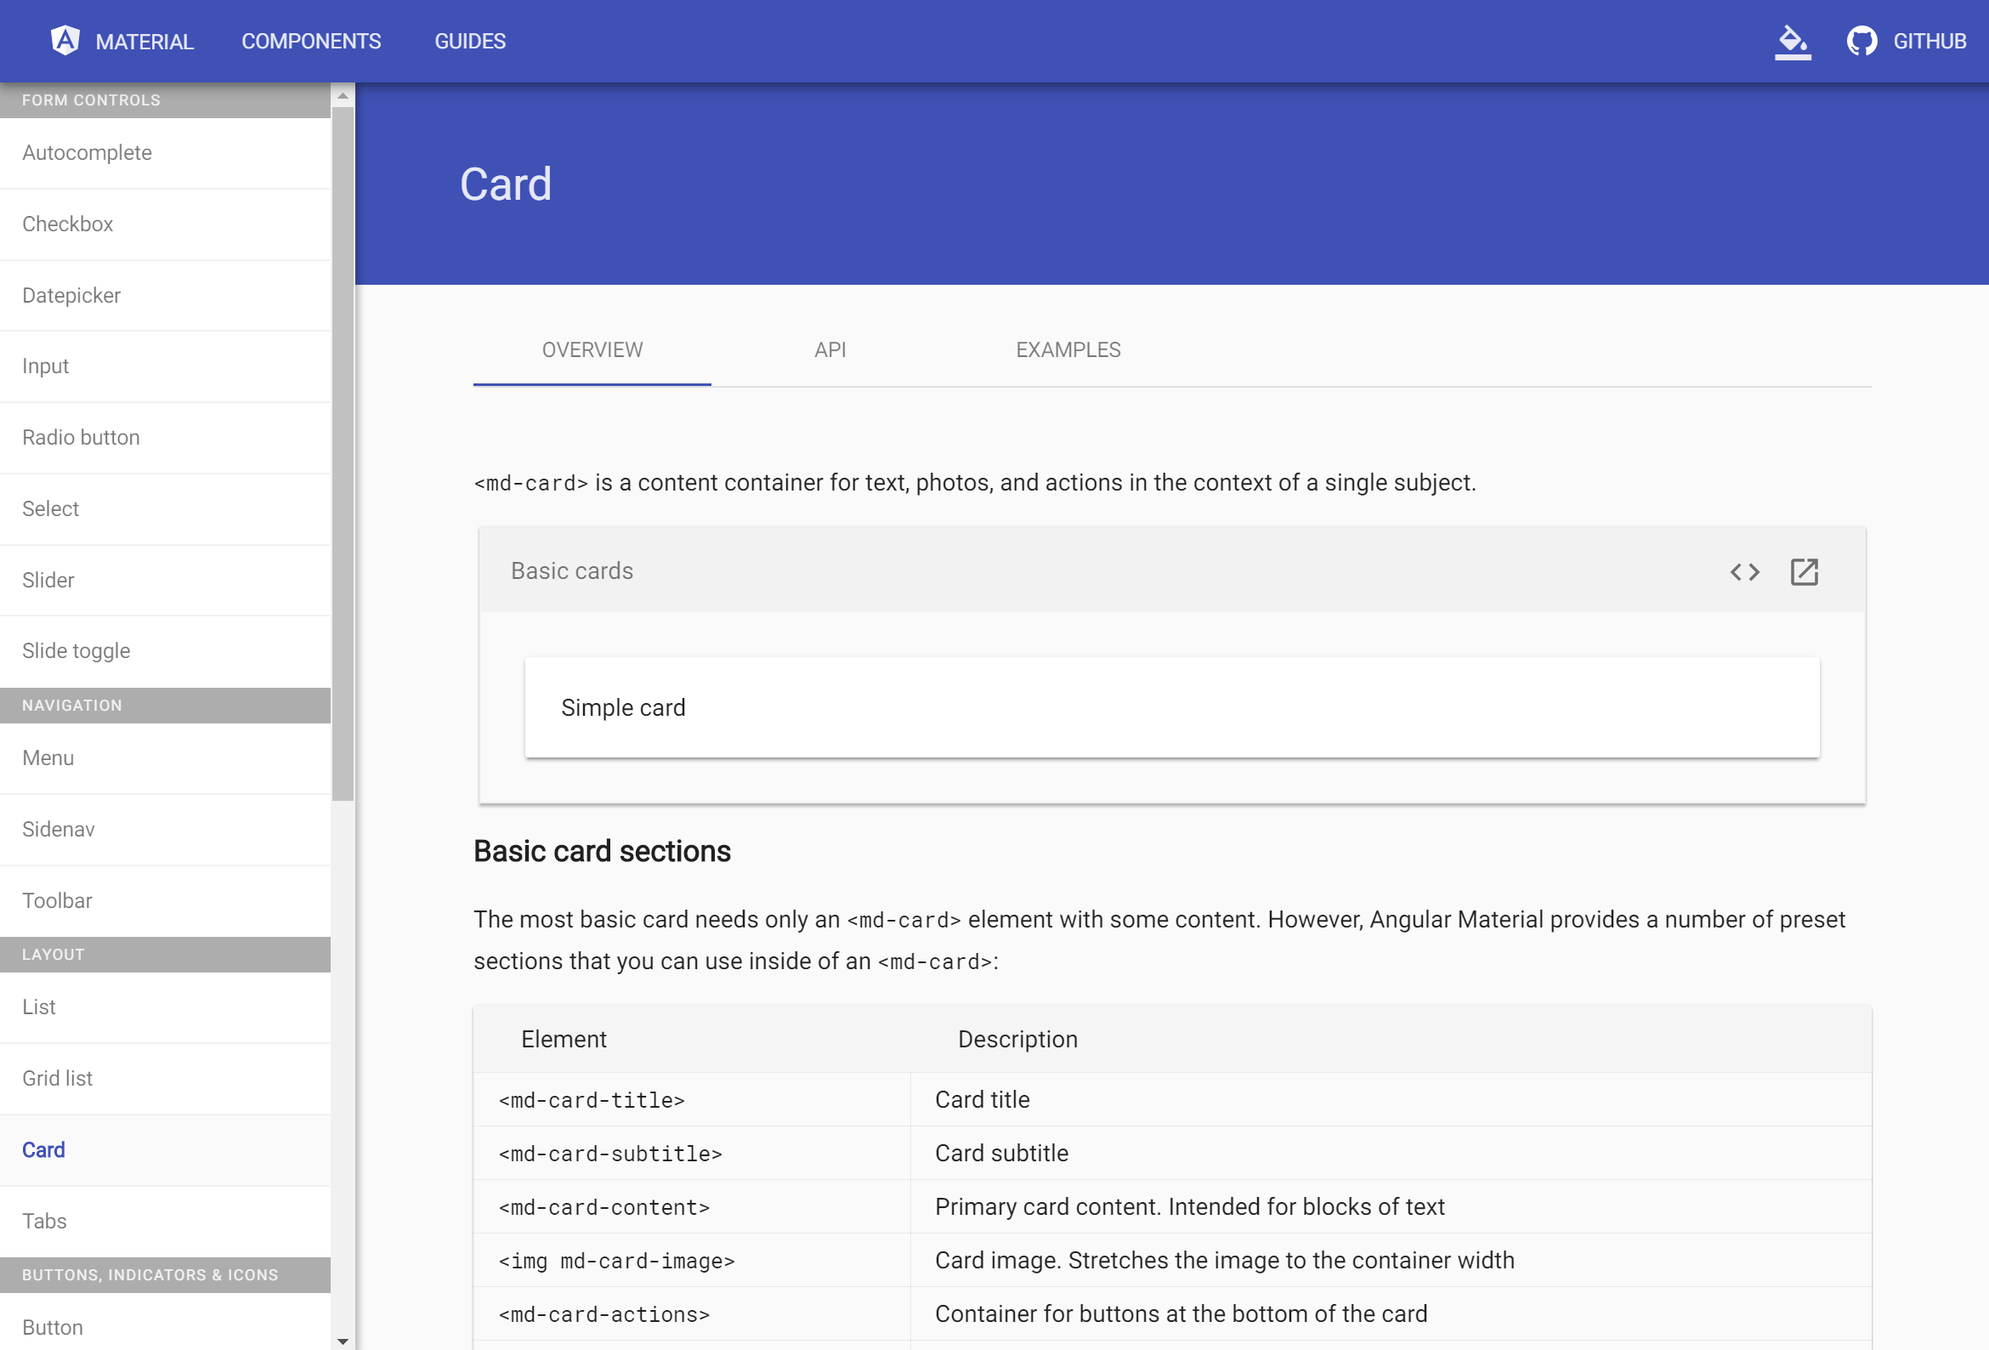Navigate to Tabs in Layout section
1989x1350 pixels.
44,1221
